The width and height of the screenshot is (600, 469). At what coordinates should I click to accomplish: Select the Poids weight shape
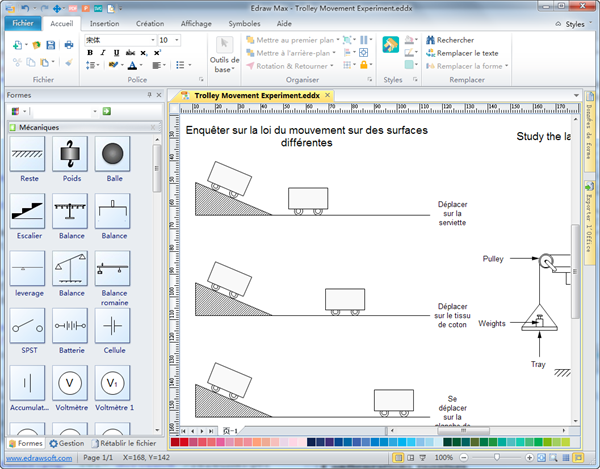click(x=72, y=153)
